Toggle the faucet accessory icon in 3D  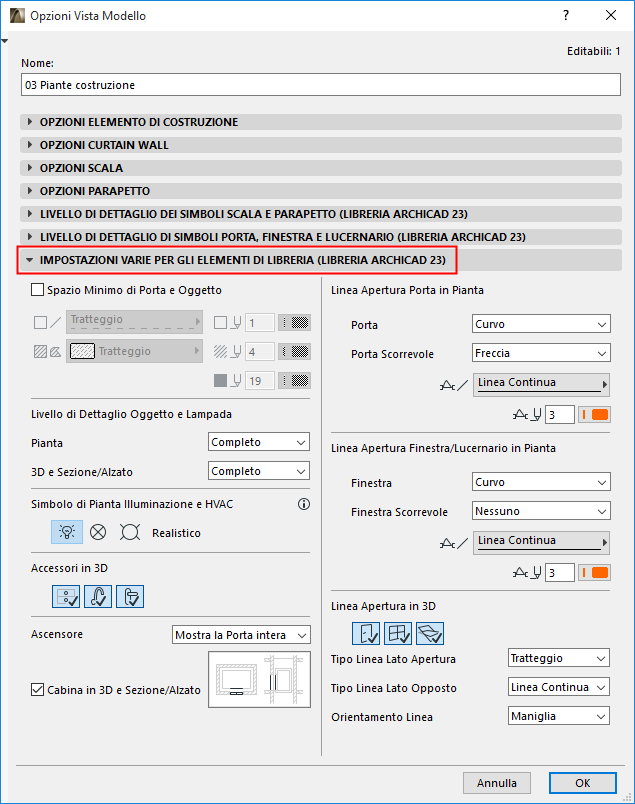coord(98,596)
